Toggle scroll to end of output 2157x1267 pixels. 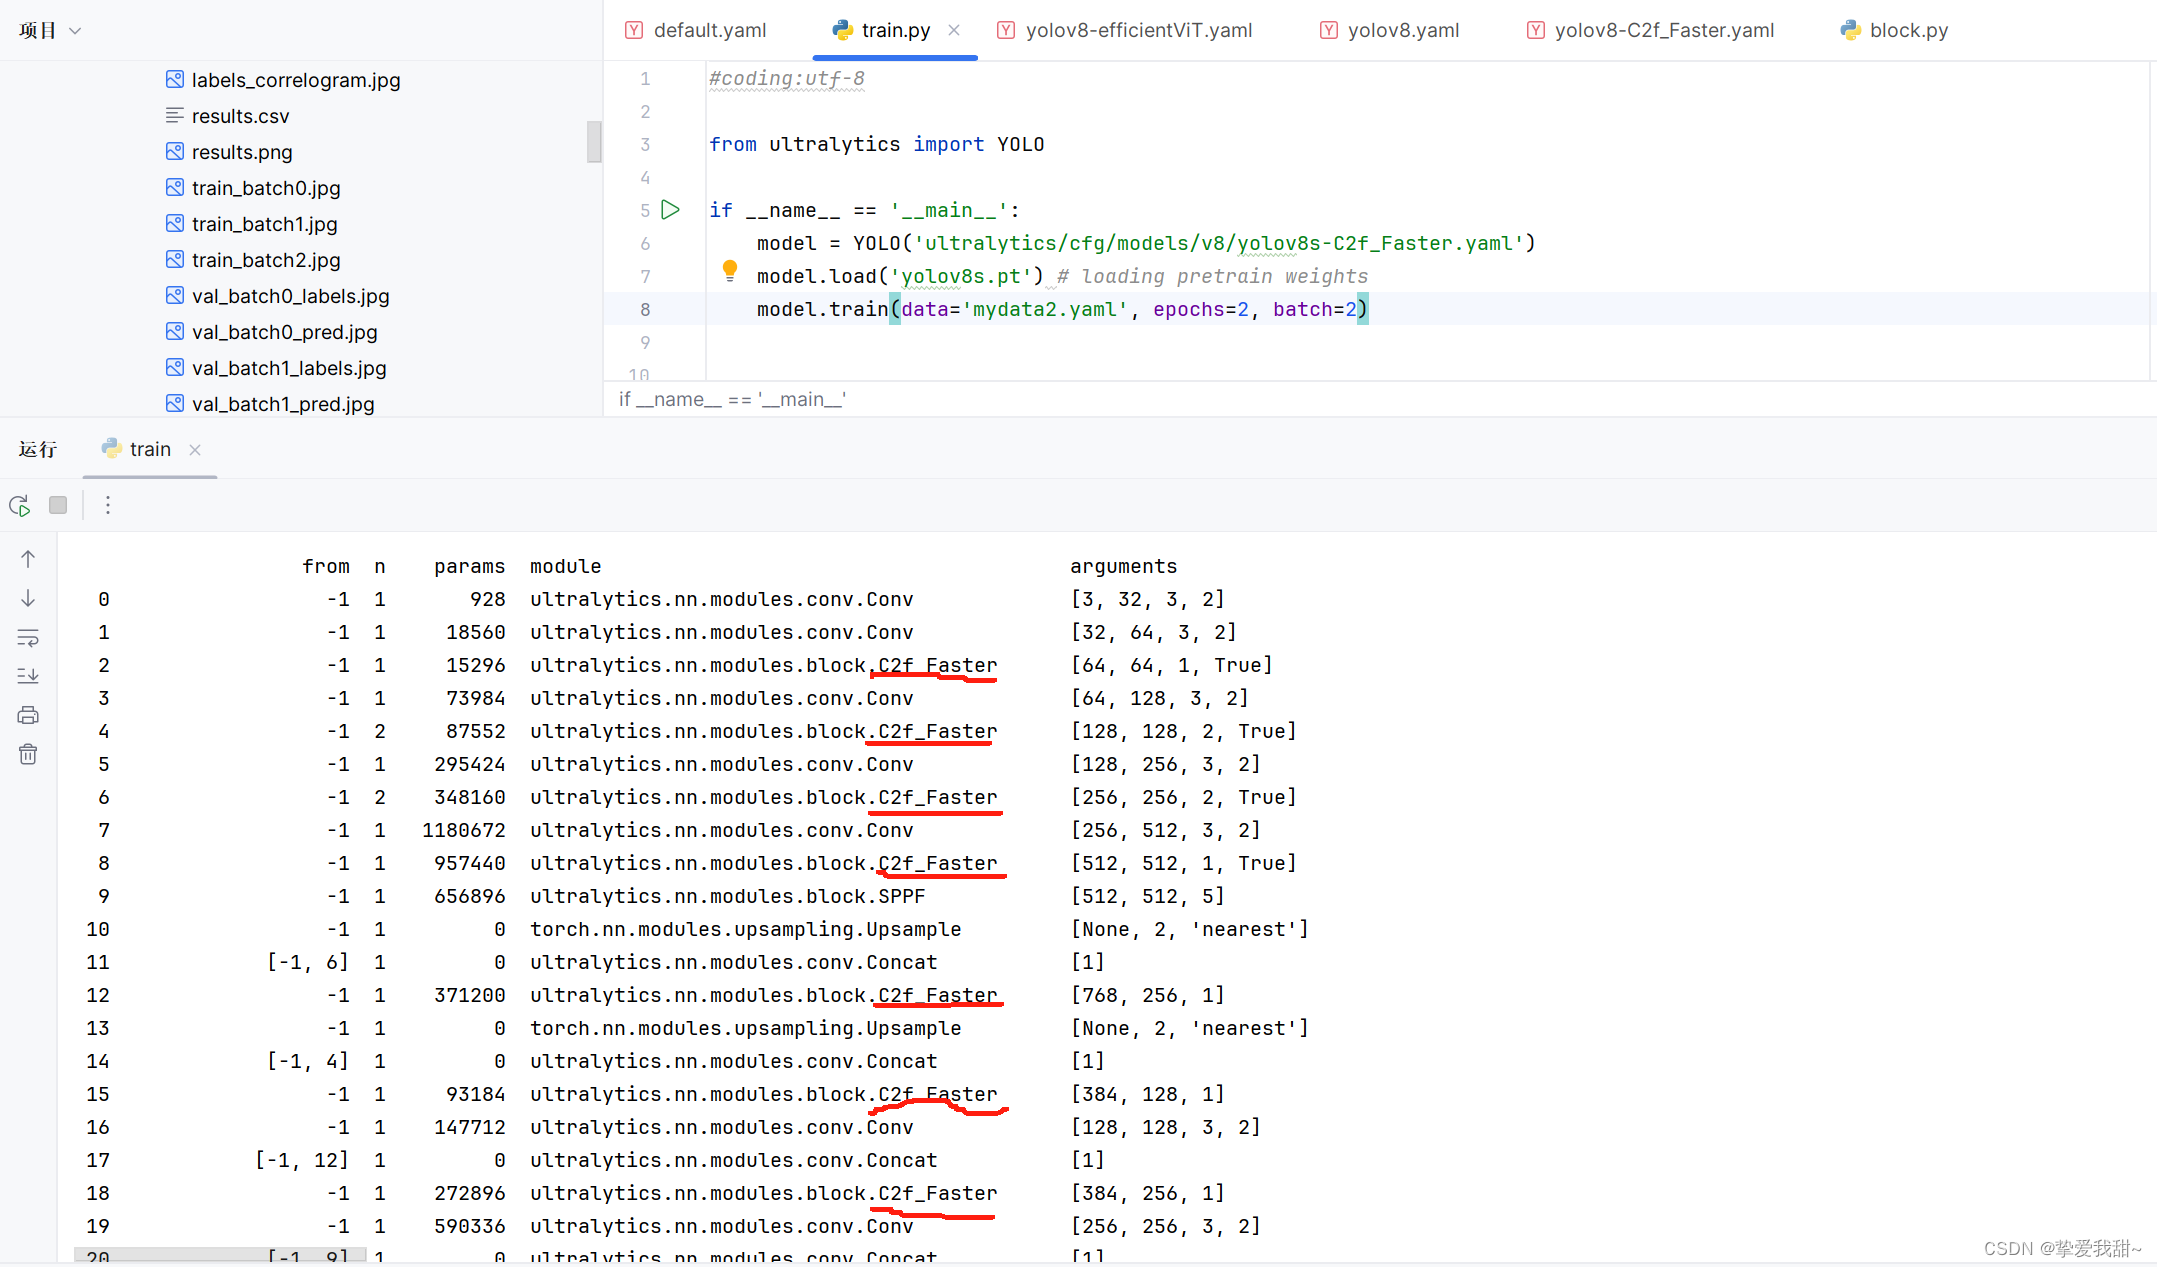[x=28, y=676]
